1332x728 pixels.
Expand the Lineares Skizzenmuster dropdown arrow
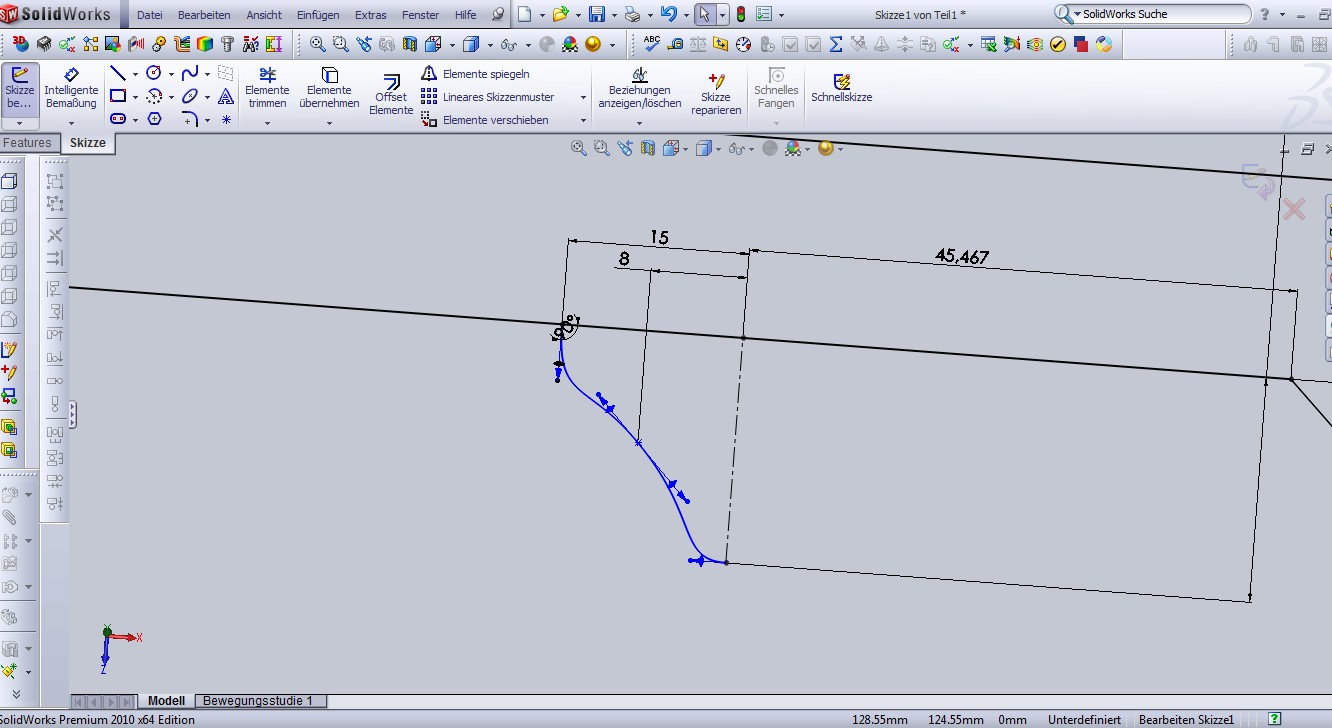tap(583, 97)
